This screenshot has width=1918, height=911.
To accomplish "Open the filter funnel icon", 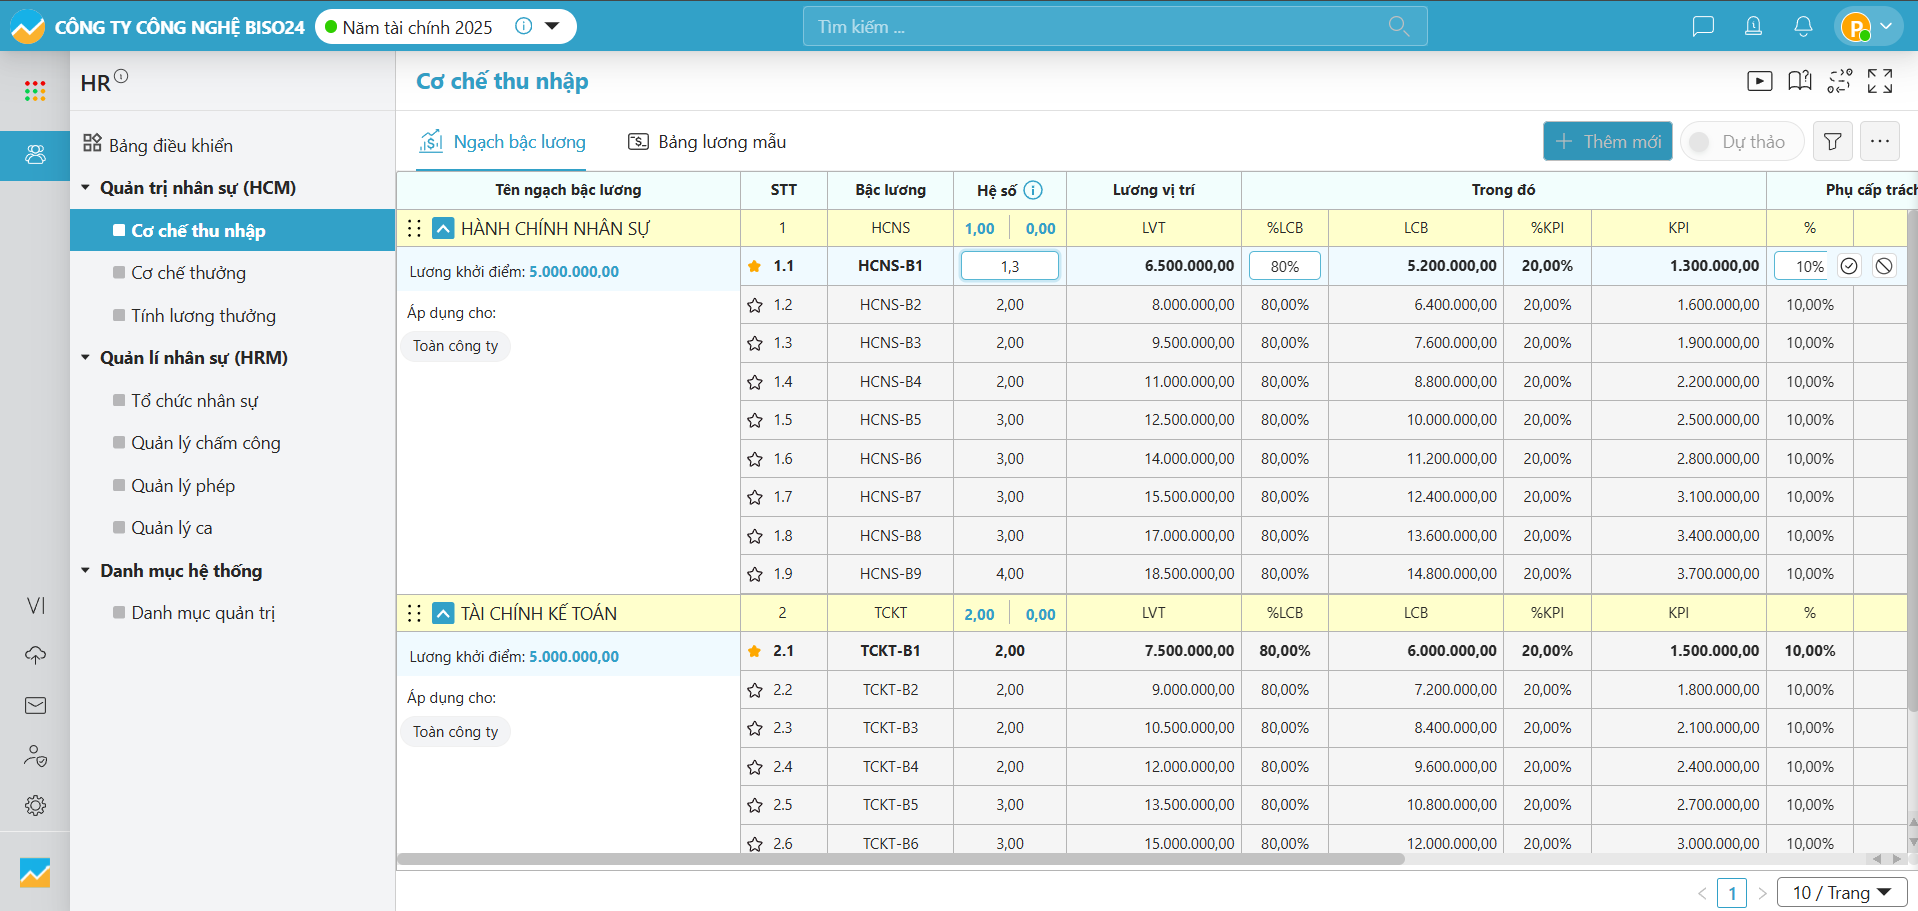I will (1832, 142).
